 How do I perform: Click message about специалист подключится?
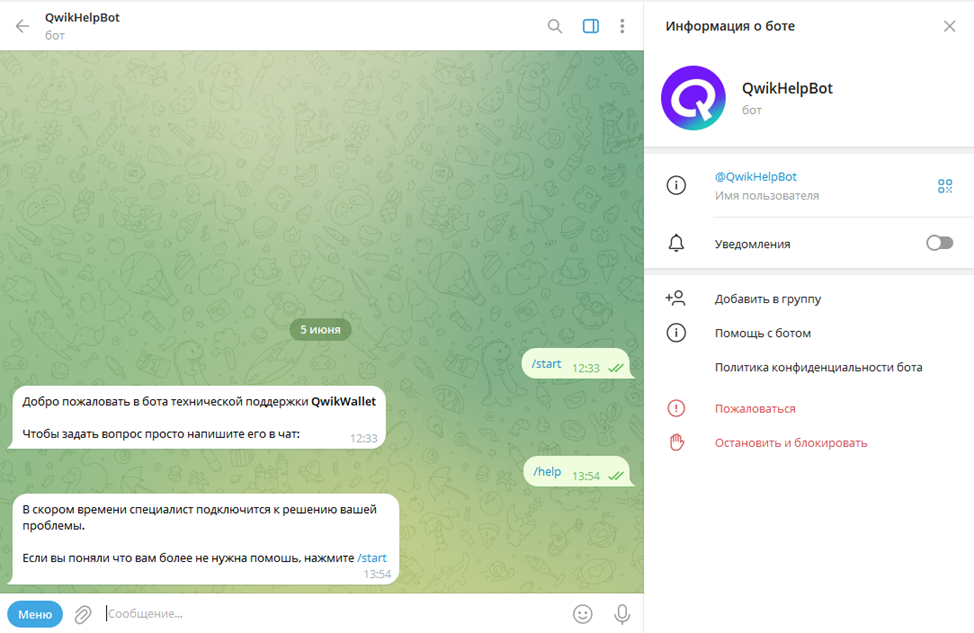pyautogui.click(x=203, y=539)
